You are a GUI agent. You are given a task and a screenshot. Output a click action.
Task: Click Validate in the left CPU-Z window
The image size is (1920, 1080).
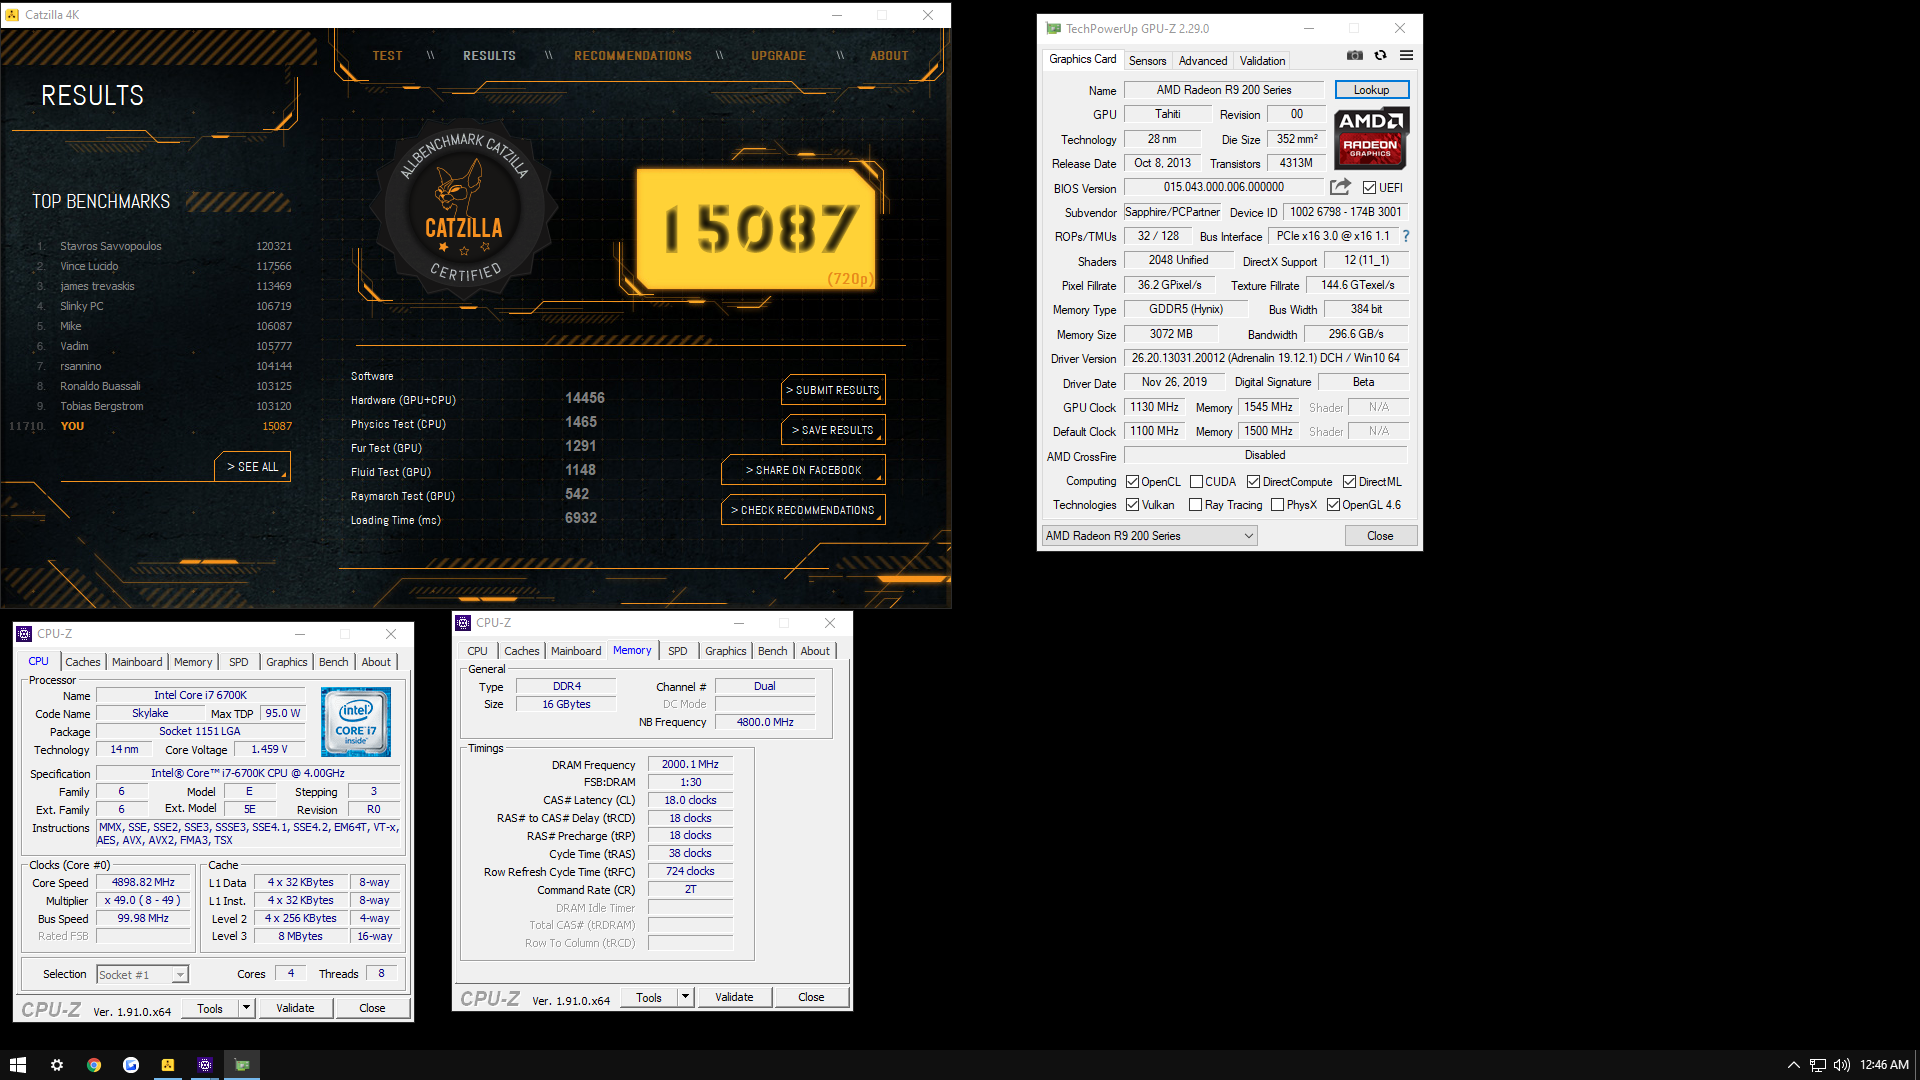point(295,1008)
